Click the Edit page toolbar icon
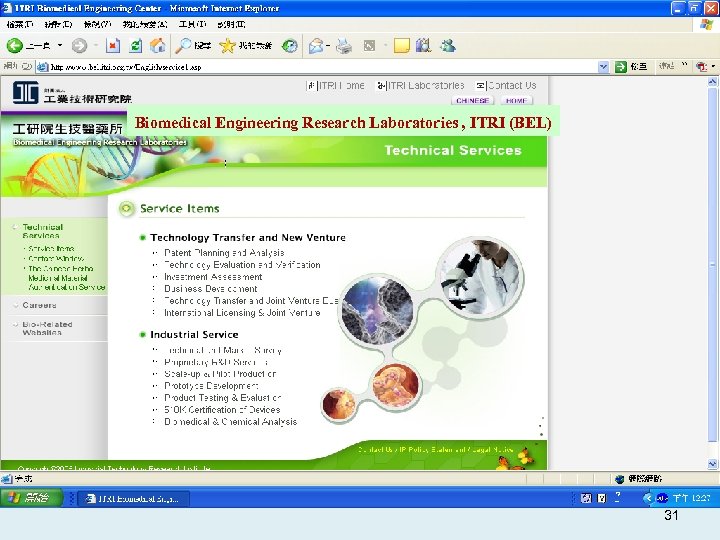The height and width of the screenshot is (540, 720). pos(369,45)
